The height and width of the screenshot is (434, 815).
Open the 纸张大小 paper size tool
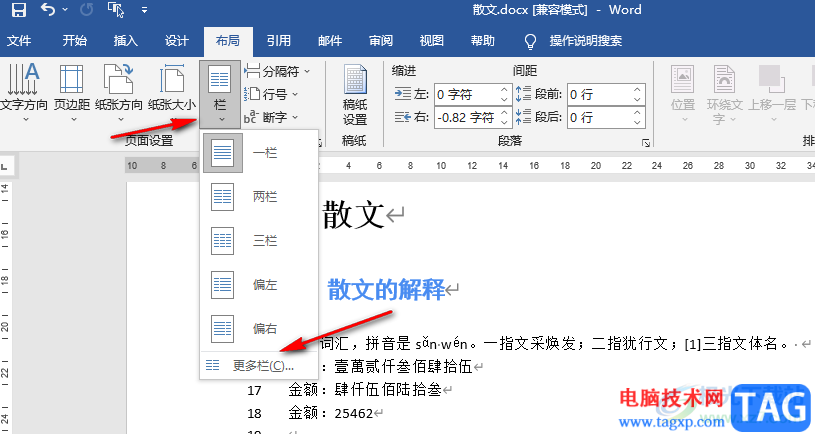point(172,93)
